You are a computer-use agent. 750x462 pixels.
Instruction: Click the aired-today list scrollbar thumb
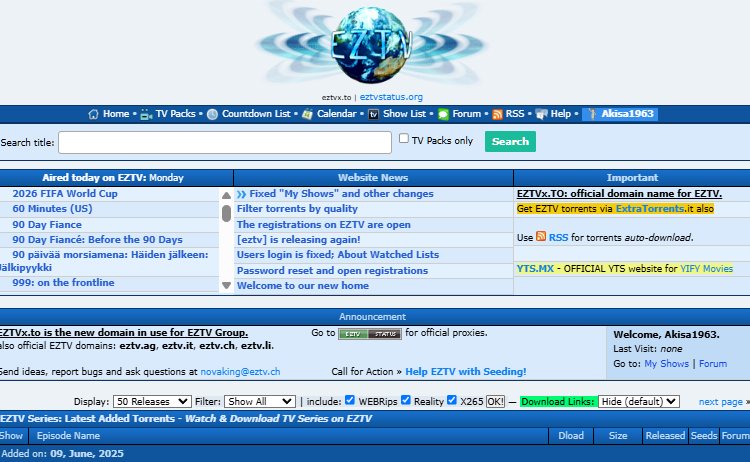click(227, 213)
